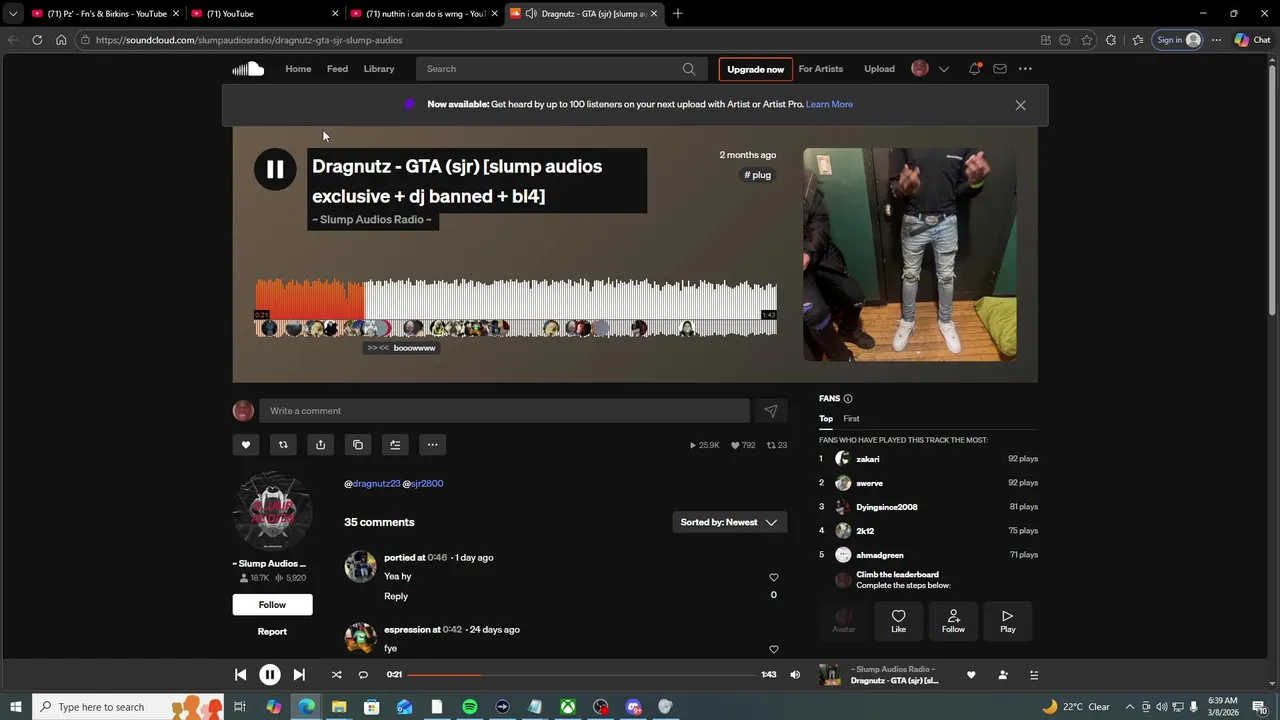Open the user avatar in SoundCloud header

(920, 69)
